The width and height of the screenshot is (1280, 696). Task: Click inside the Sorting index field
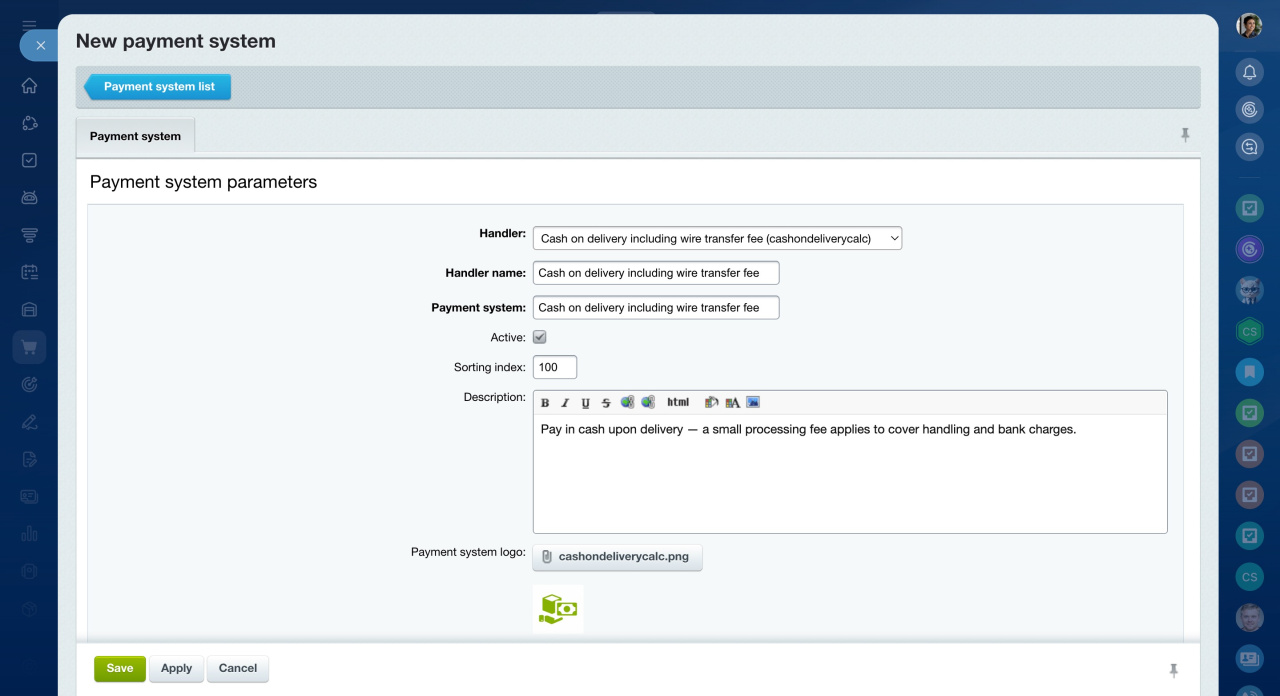pos(555,367)
